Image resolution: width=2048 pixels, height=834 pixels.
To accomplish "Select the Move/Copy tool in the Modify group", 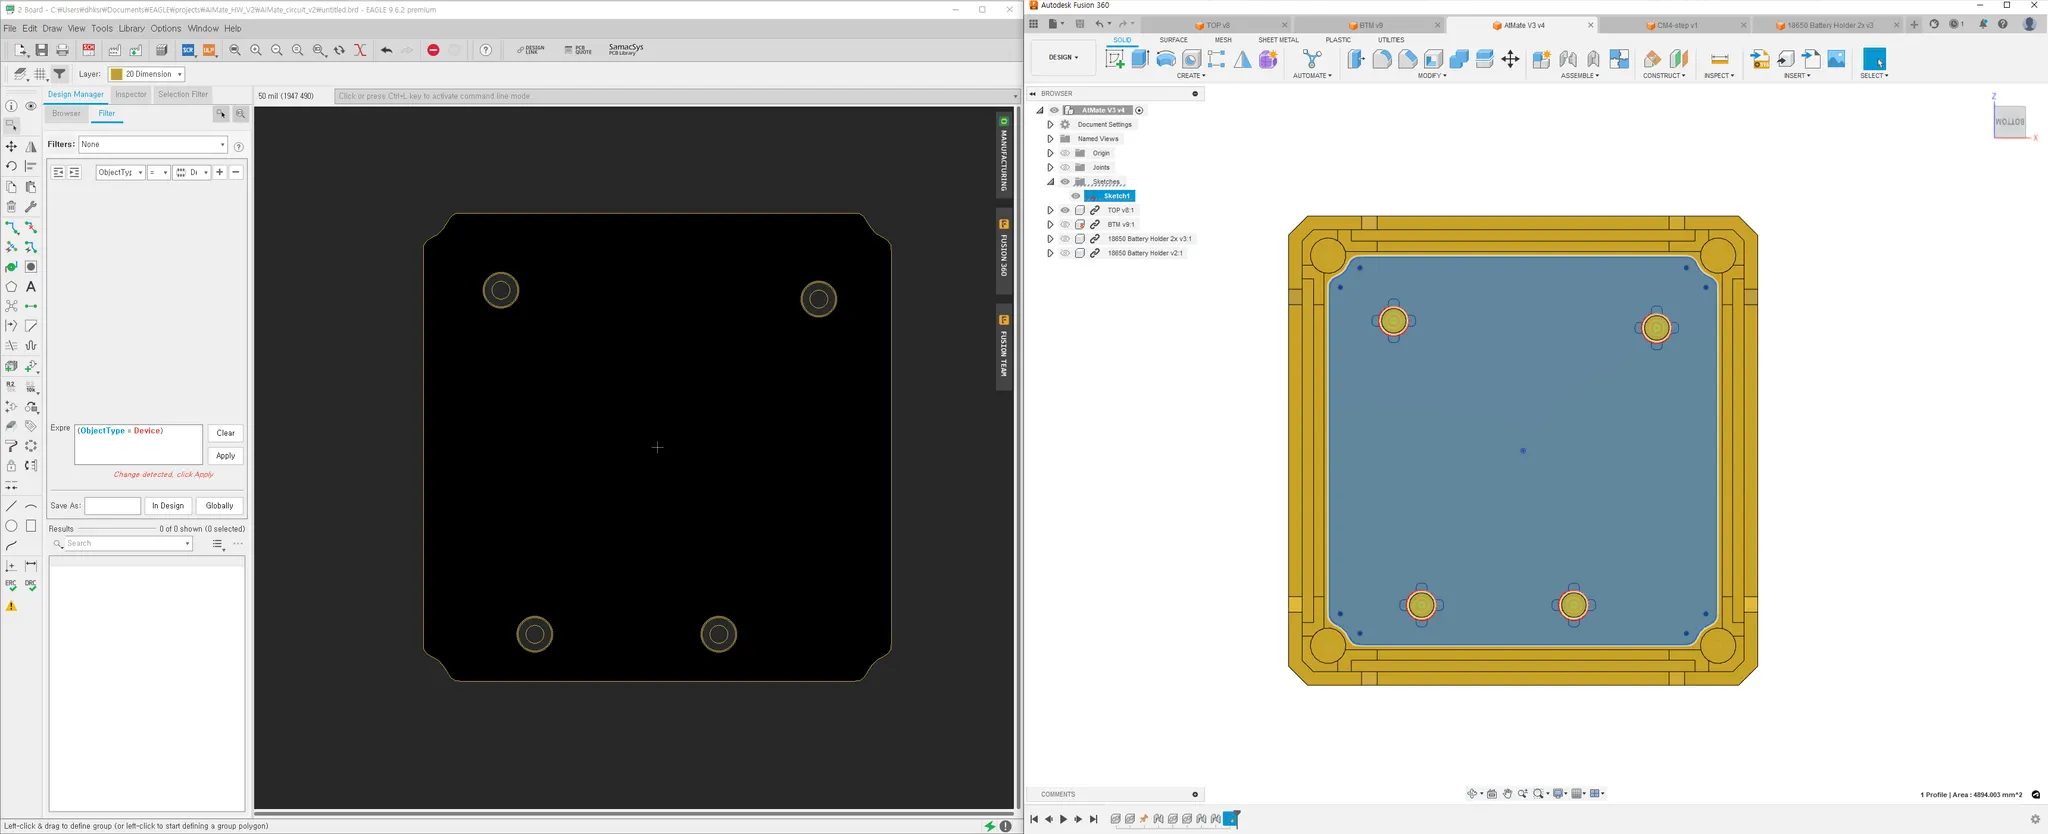I will point(1510,60).
